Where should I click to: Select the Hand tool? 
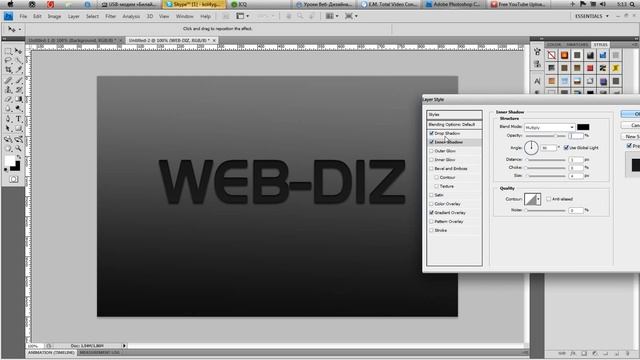[x=8, y=149]
